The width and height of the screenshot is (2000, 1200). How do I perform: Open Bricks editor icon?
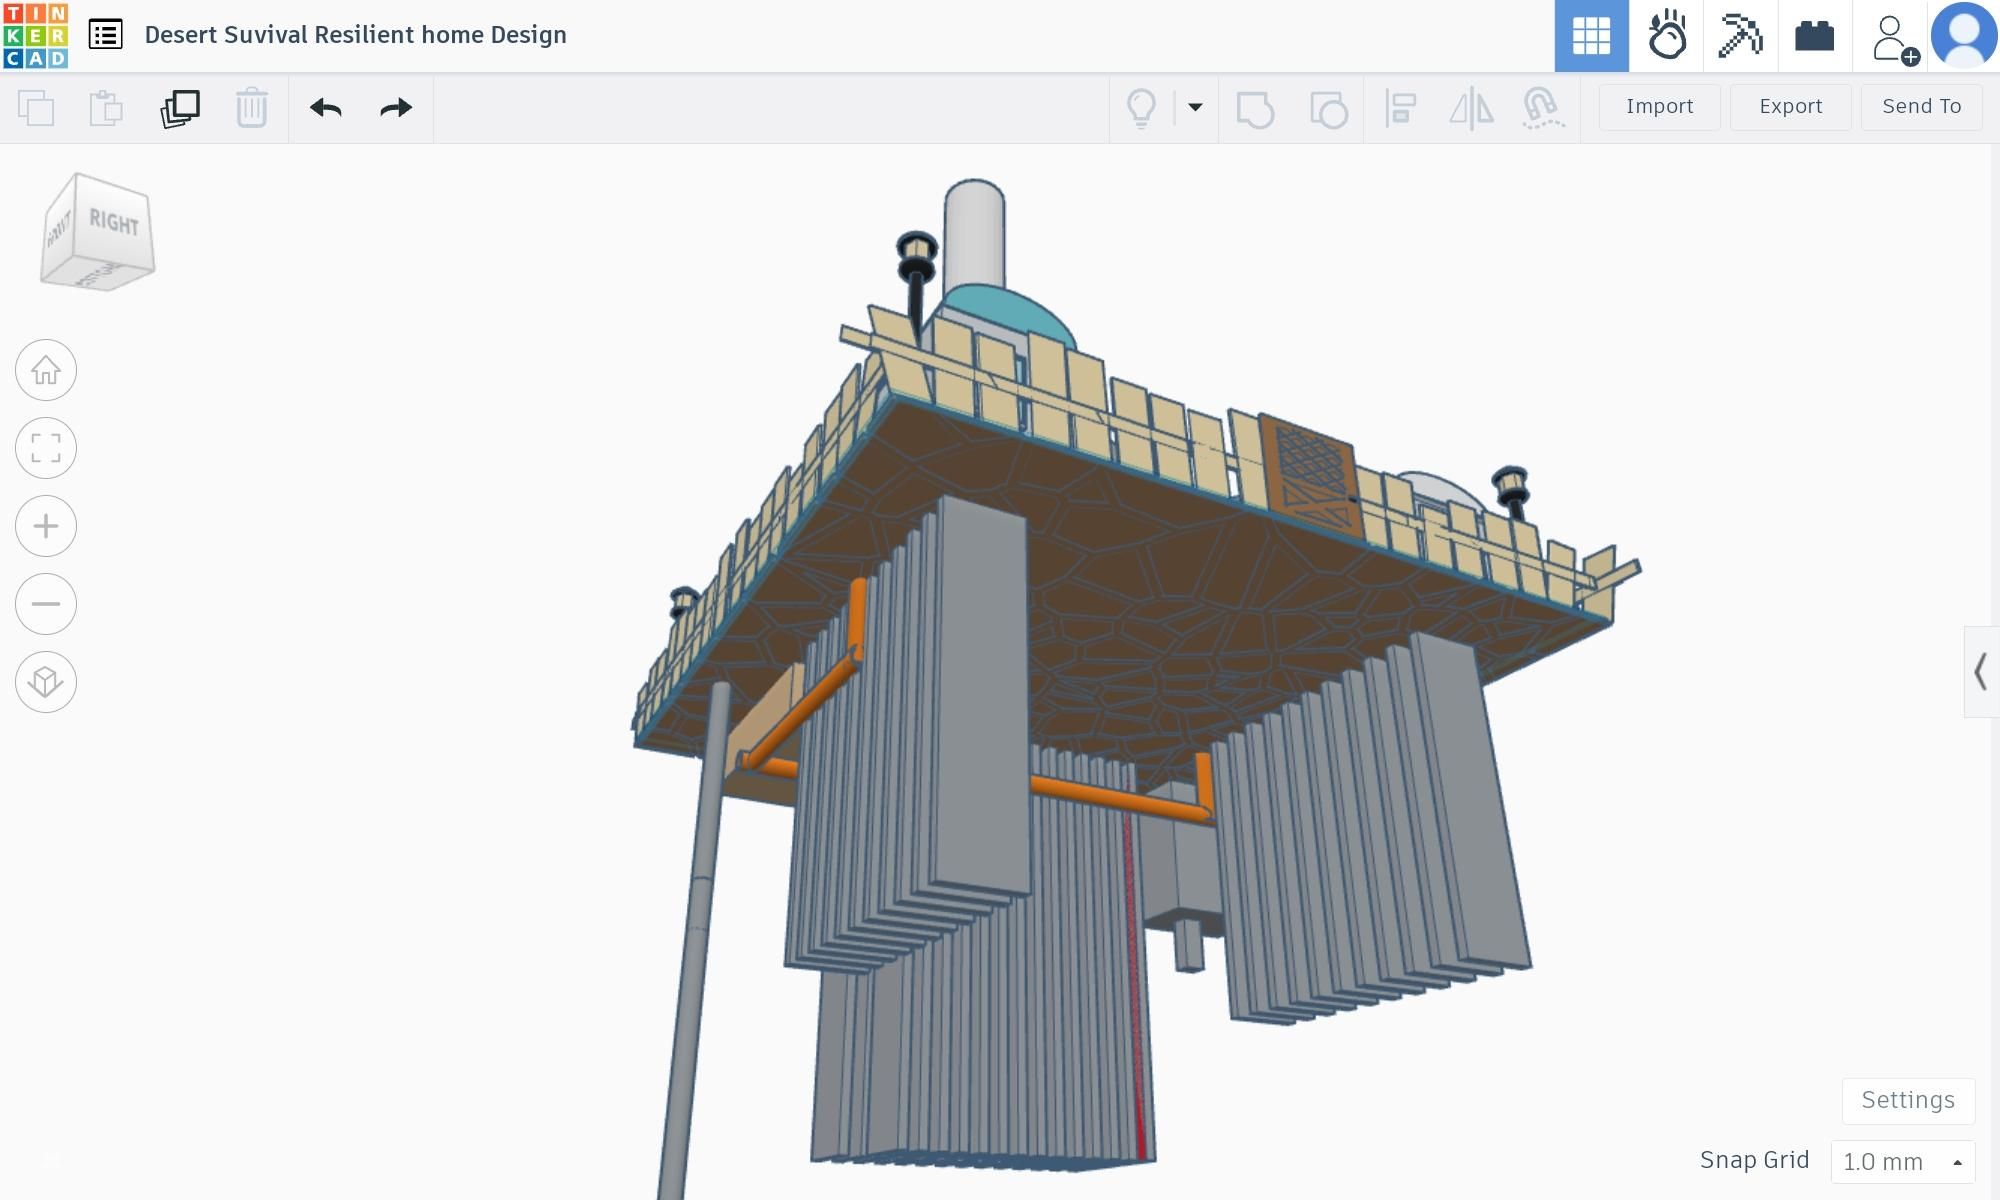coord(1814,36)
